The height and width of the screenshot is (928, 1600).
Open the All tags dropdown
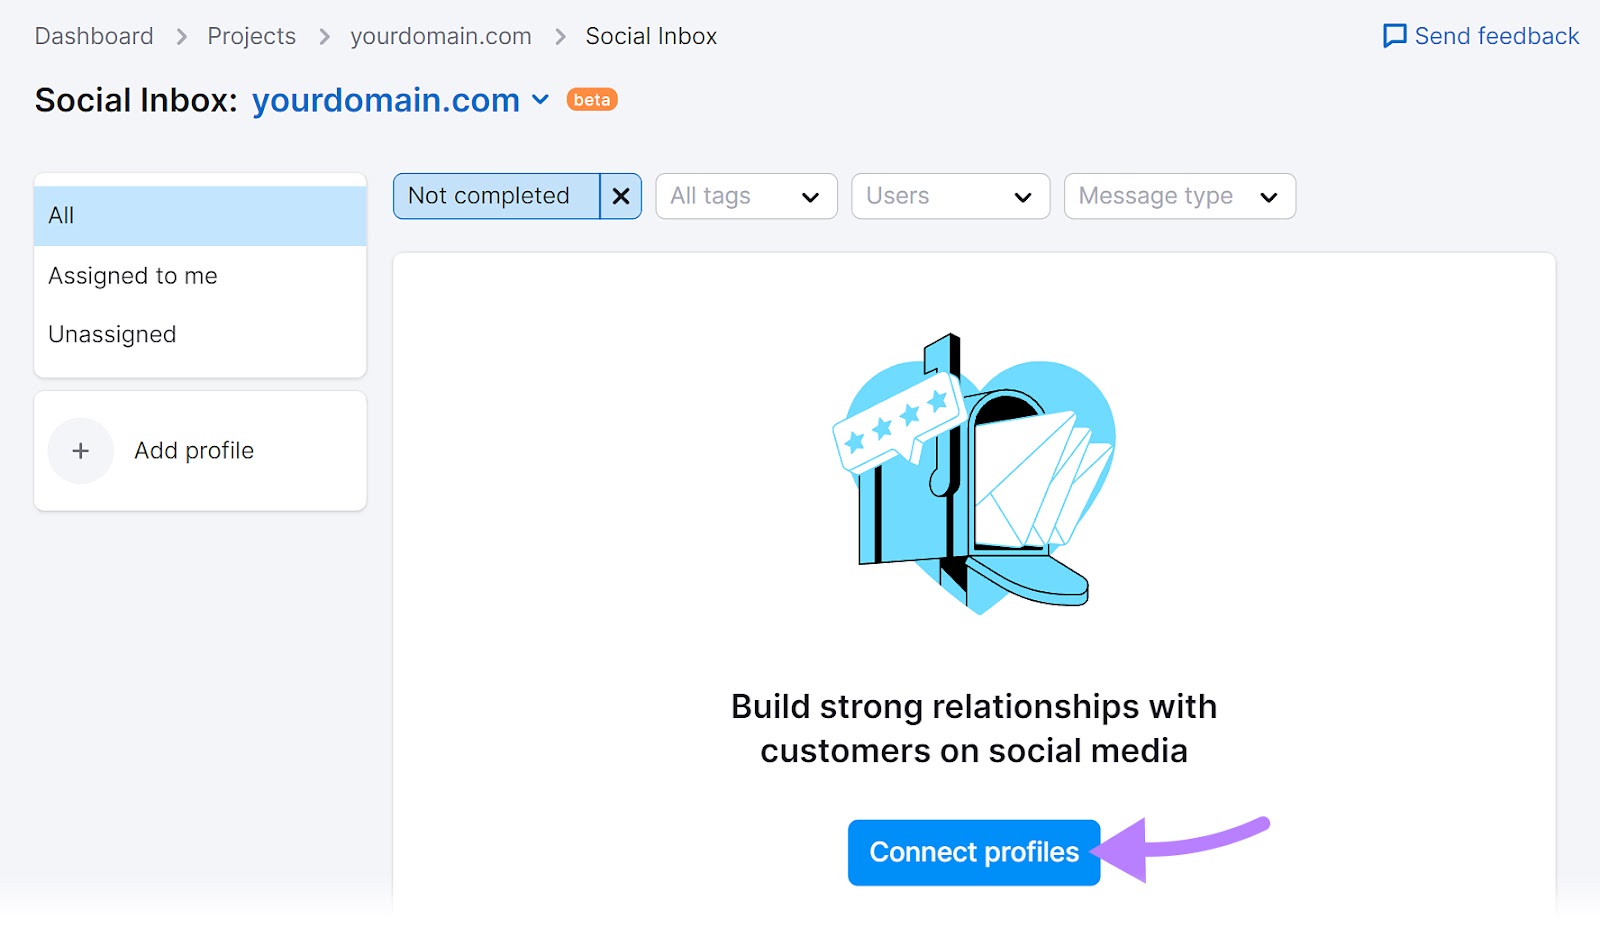746,196
